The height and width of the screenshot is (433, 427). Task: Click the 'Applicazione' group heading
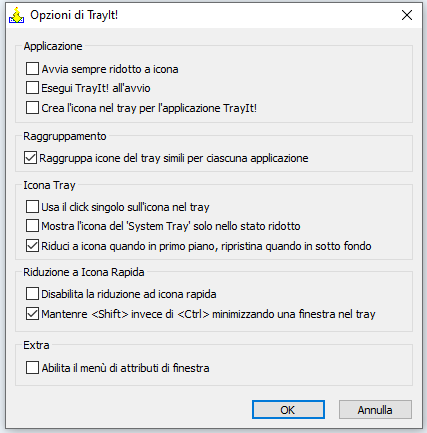[53, 46]
